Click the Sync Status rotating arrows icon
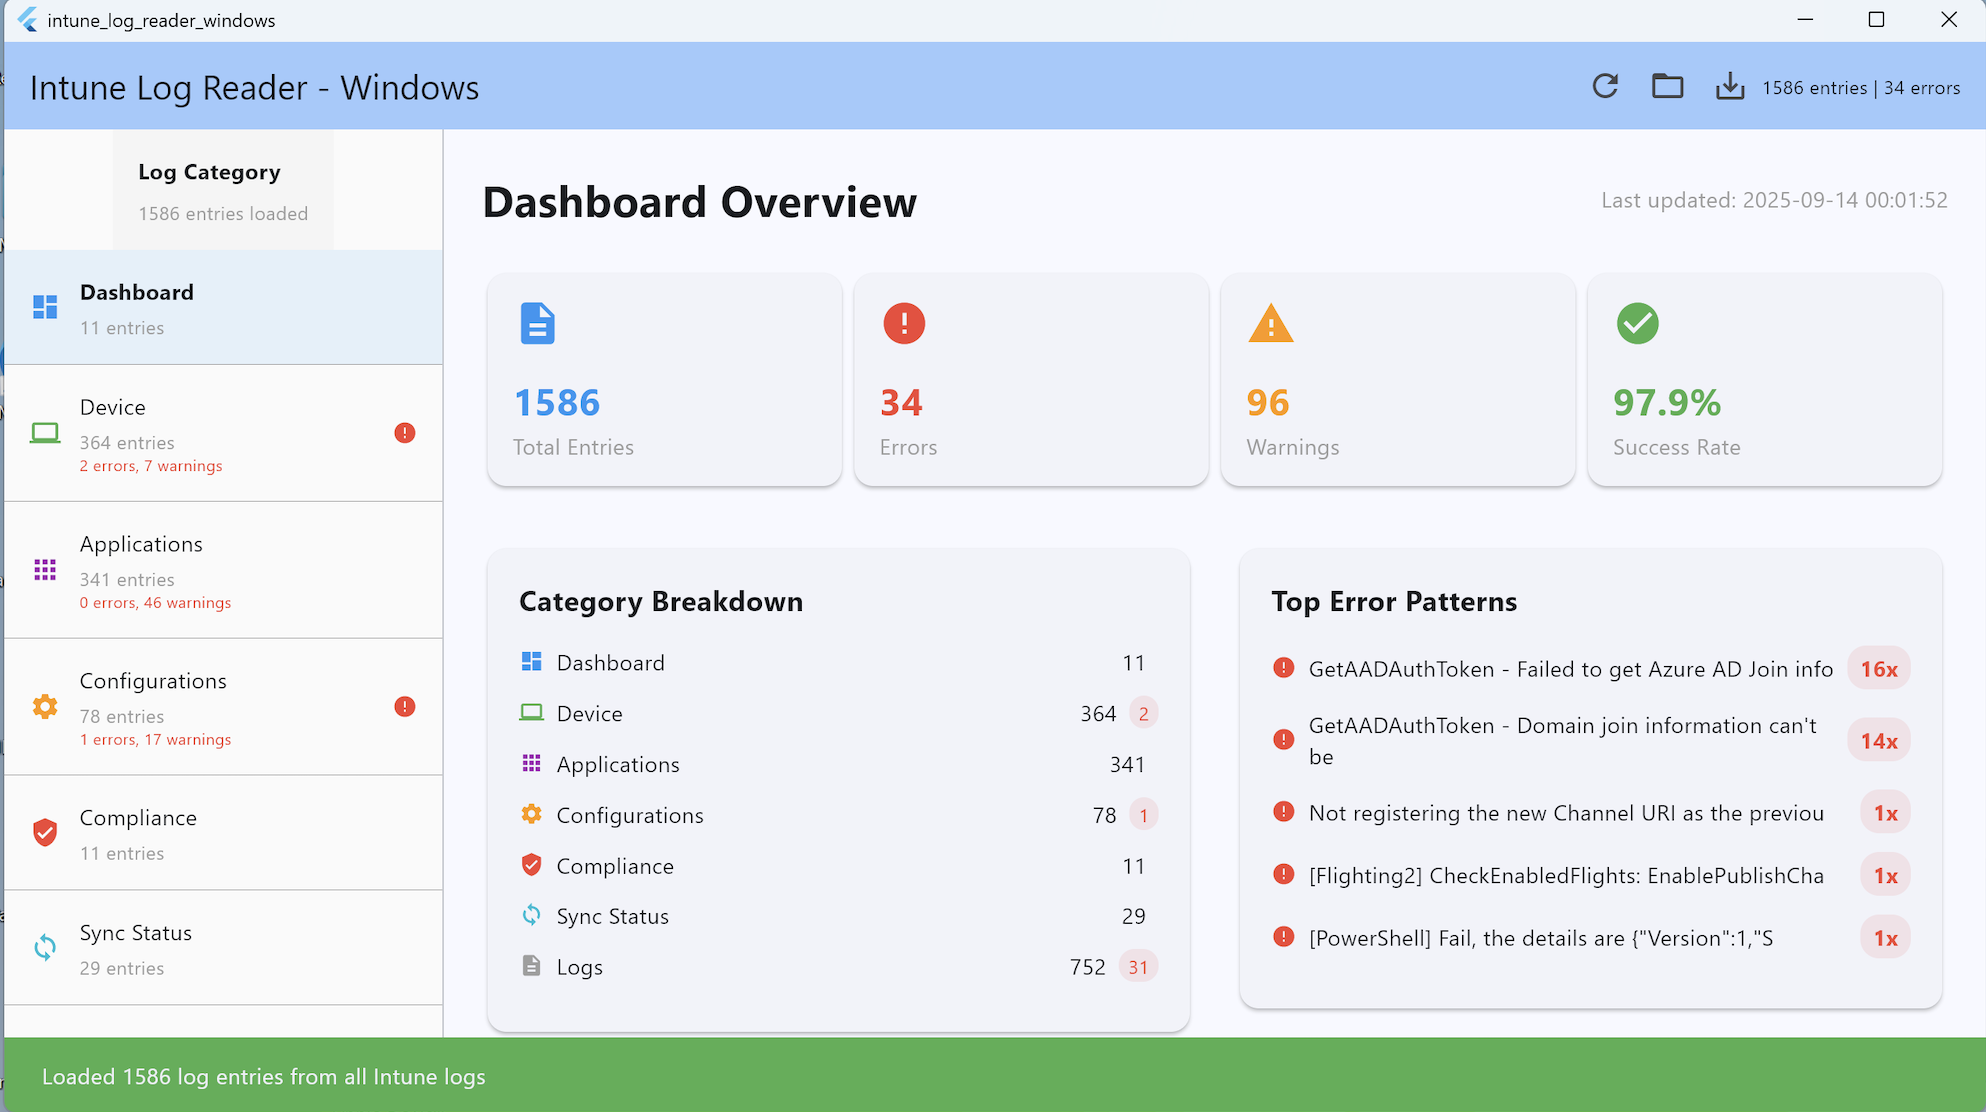Screen dimensions: 1986x1112 pos(44,947)
